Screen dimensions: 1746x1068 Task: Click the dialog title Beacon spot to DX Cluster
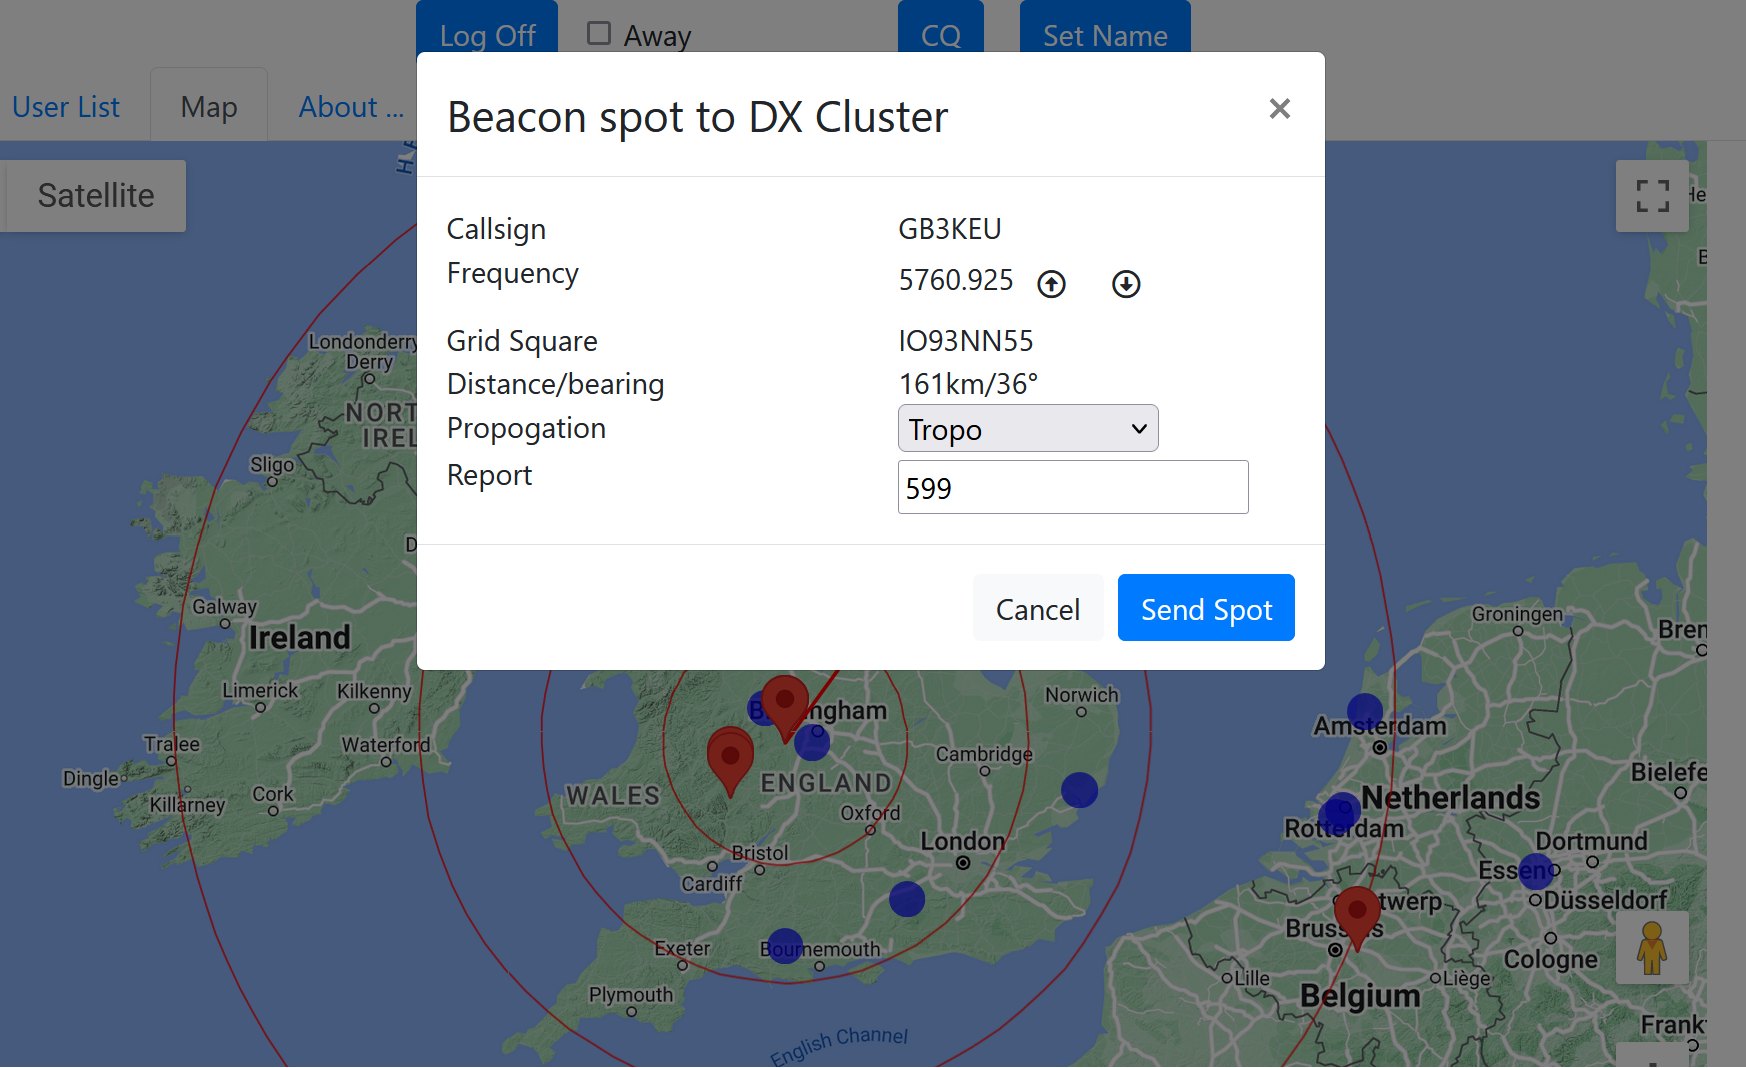click(x=697, y=117)
